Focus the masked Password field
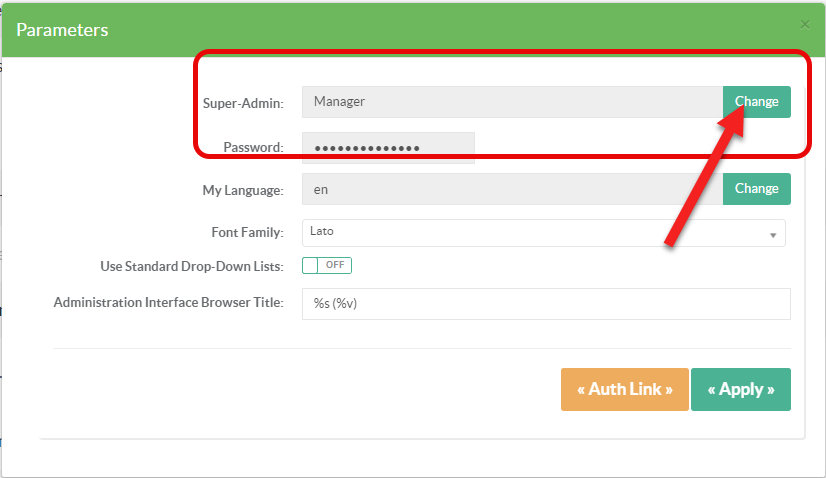 point(388,148)
